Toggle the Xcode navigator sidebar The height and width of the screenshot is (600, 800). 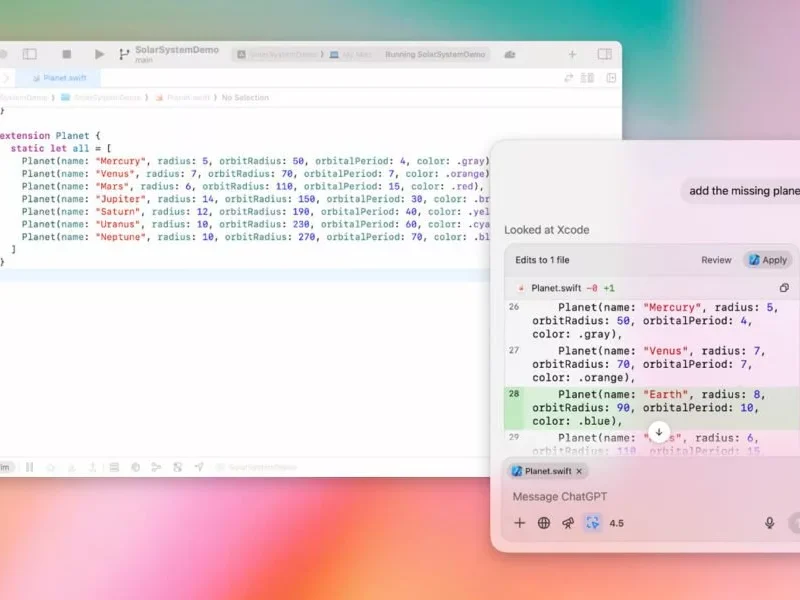(30, 54)
